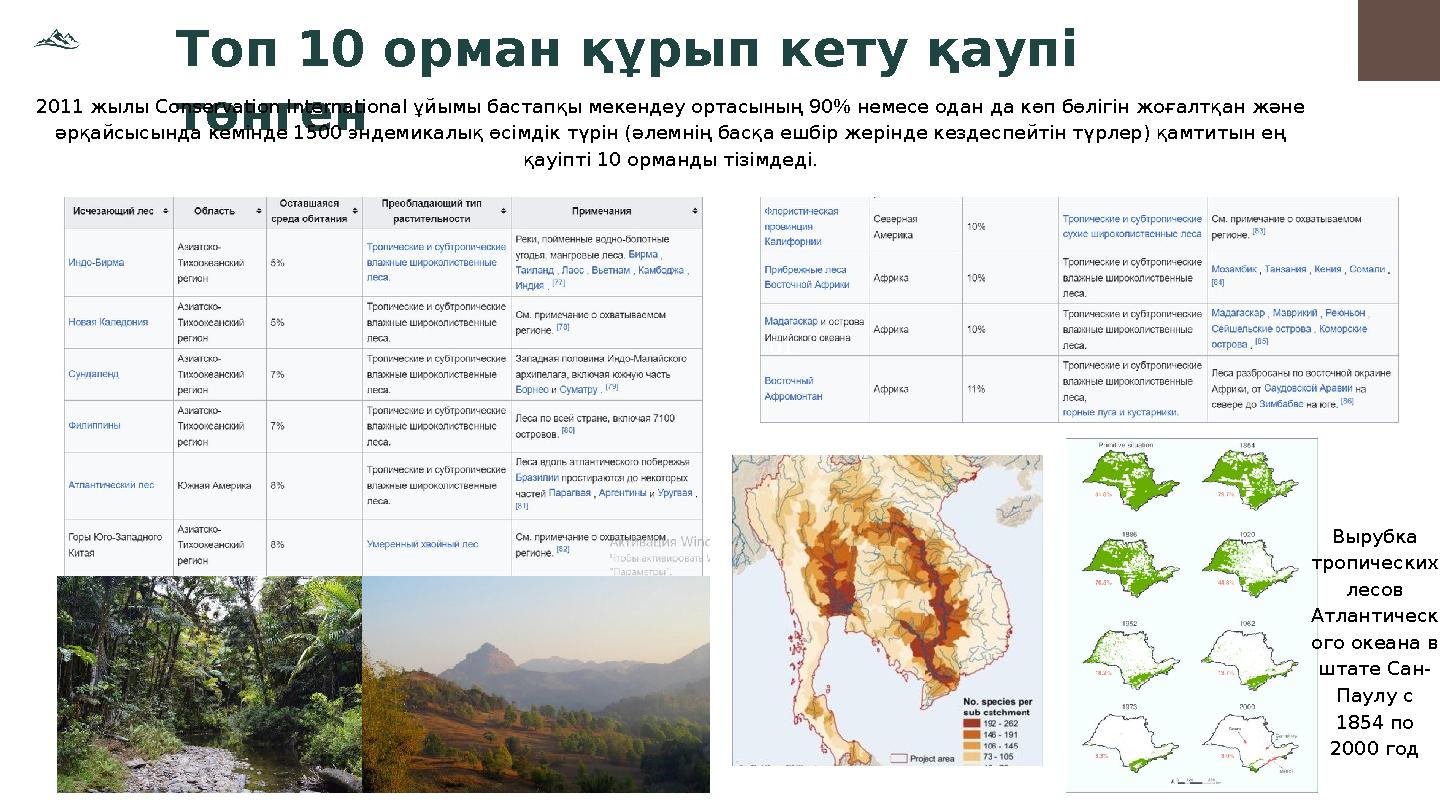Open the Мадагаскар link in first column
The height and width of the screenshot is (810, 1440).
791,322
